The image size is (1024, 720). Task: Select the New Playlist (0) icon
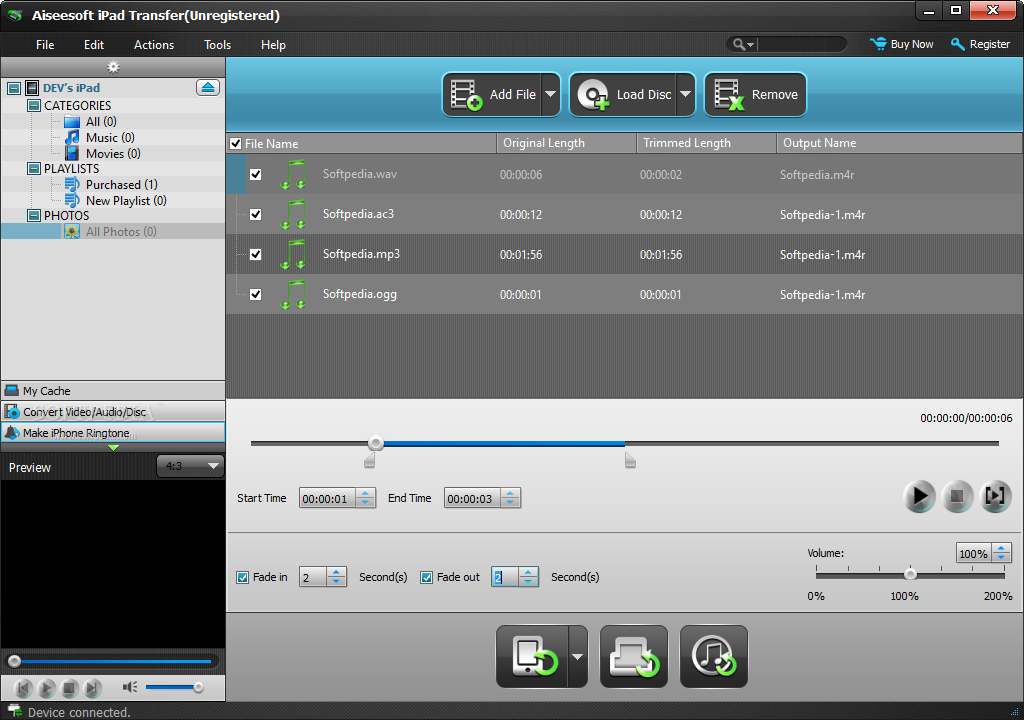click(72, 201)
